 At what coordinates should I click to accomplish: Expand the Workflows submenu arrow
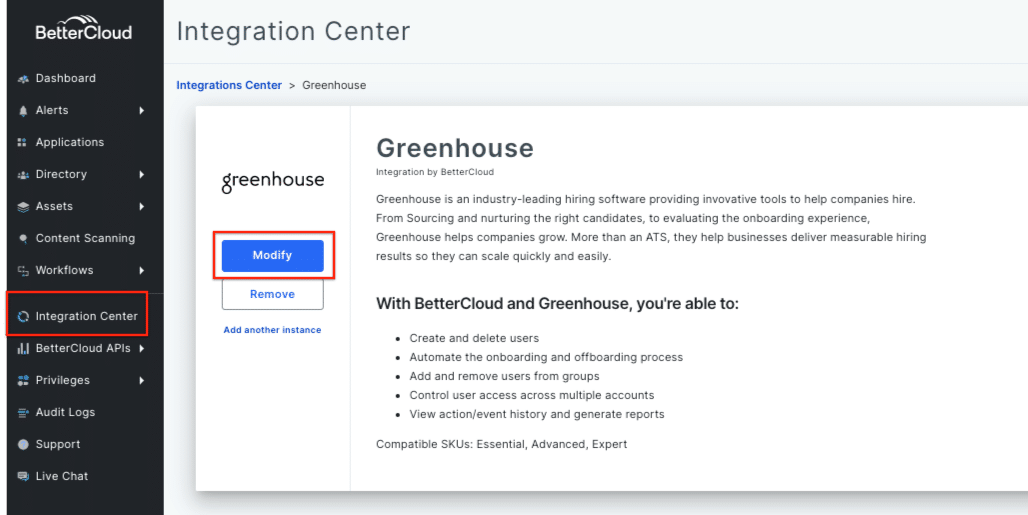(x=142, y=271)
